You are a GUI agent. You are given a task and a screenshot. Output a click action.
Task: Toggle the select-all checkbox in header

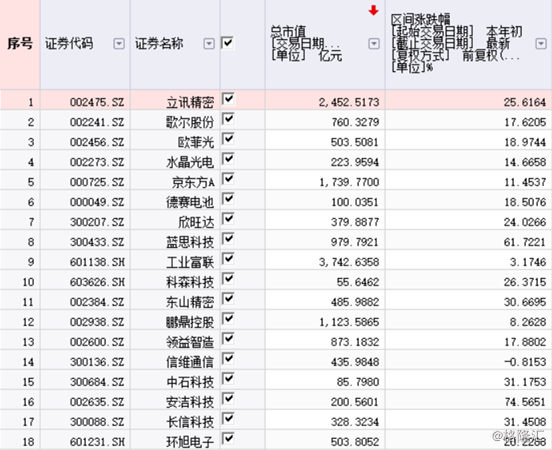coord(228,43)
